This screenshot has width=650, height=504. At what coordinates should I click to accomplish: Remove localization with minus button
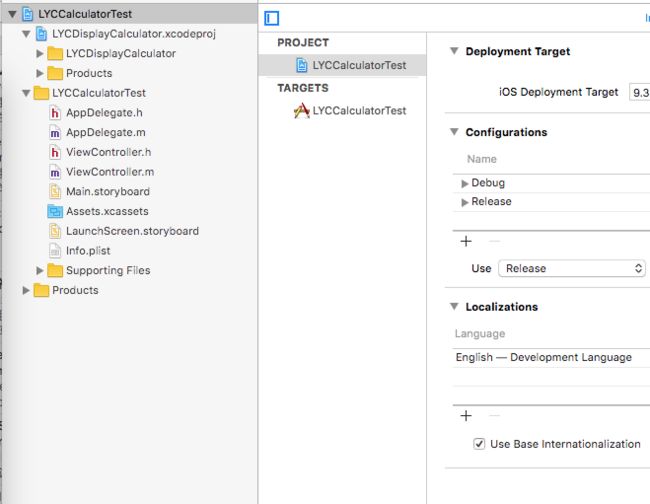(x=494, y=416)
